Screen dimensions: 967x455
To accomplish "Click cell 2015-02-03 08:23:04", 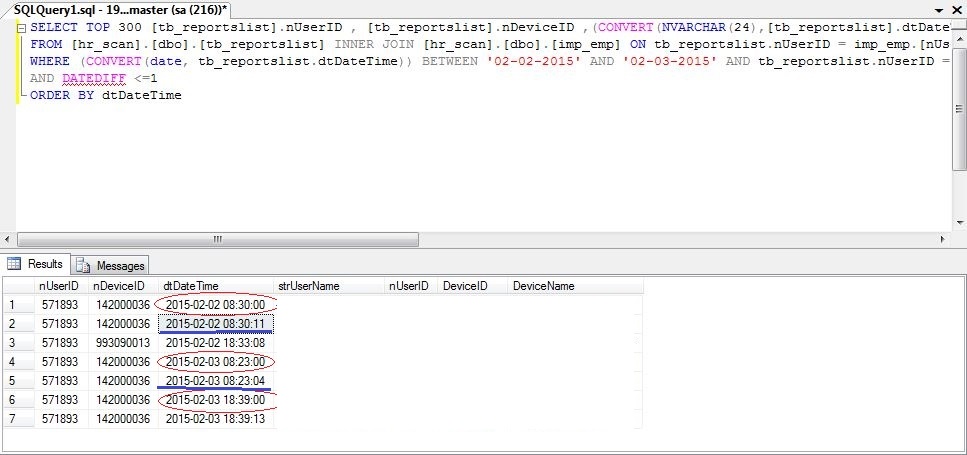I will [x=216, y=381].
